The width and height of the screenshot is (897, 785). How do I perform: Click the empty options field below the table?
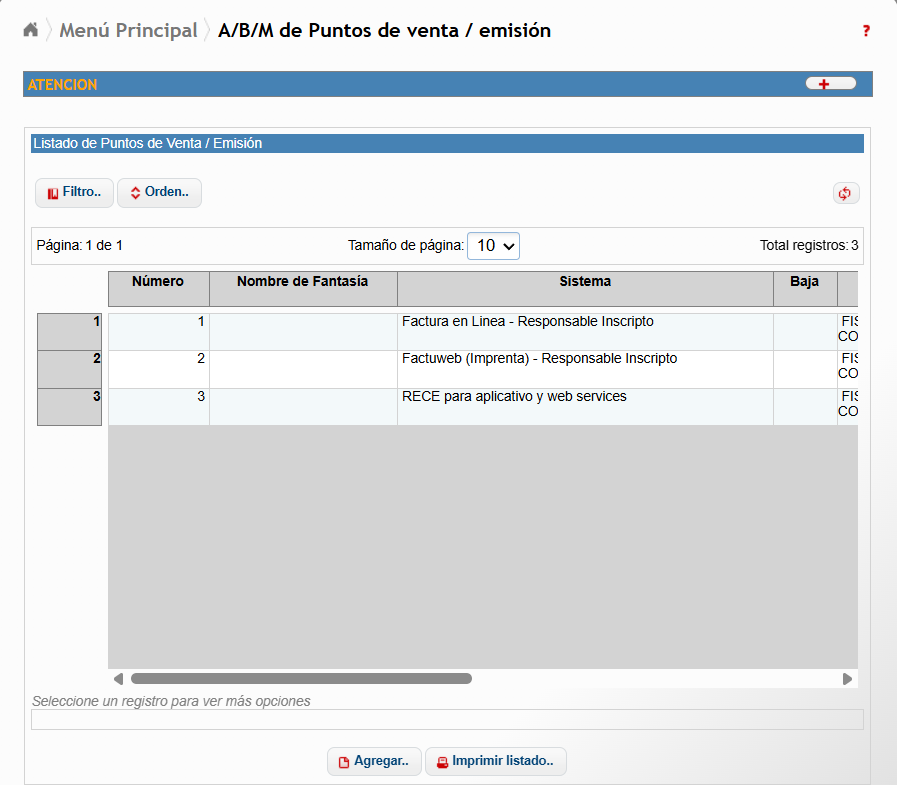click(x=447, y=720)
